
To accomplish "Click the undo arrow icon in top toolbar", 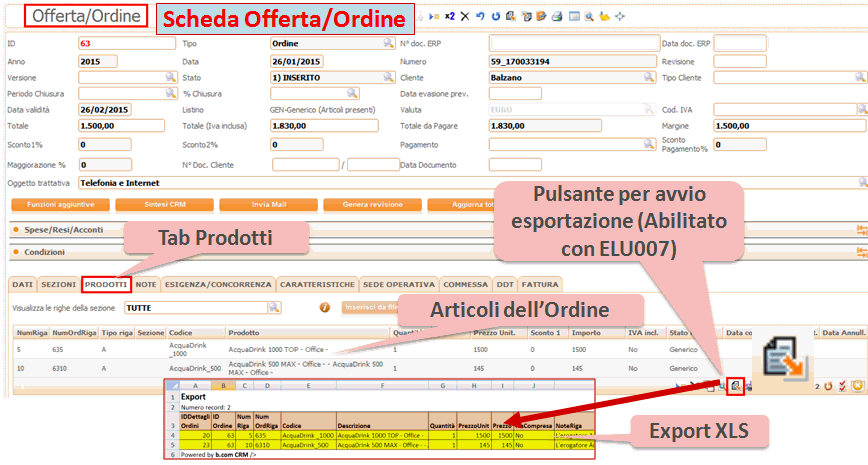I will pyautogui.click(x=481, y=17).
